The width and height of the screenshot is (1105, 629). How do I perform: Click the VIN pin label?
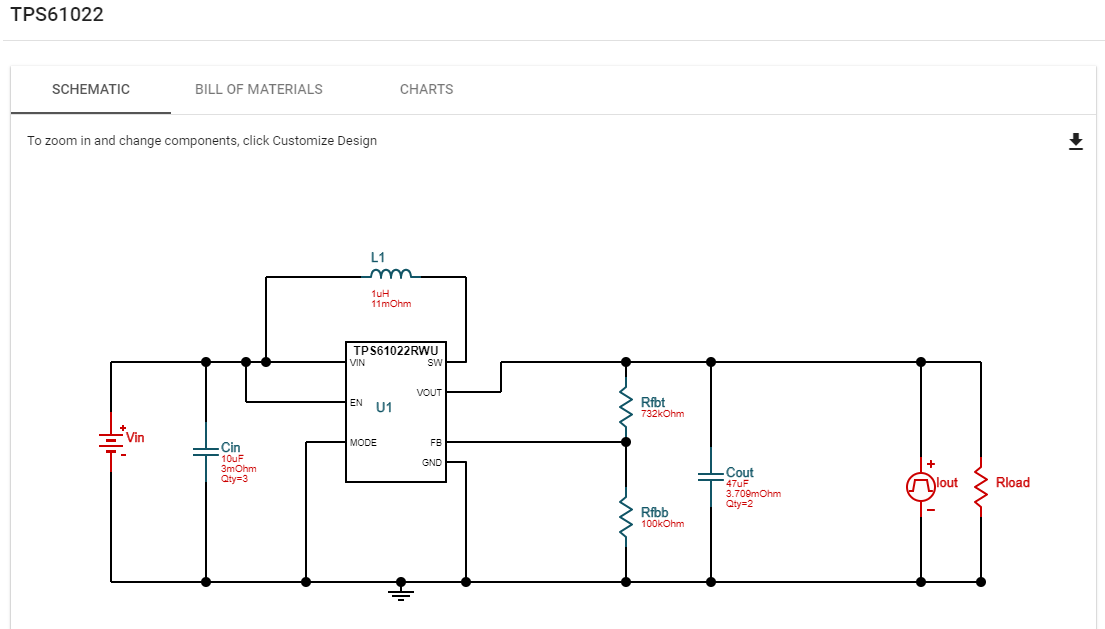357,363
